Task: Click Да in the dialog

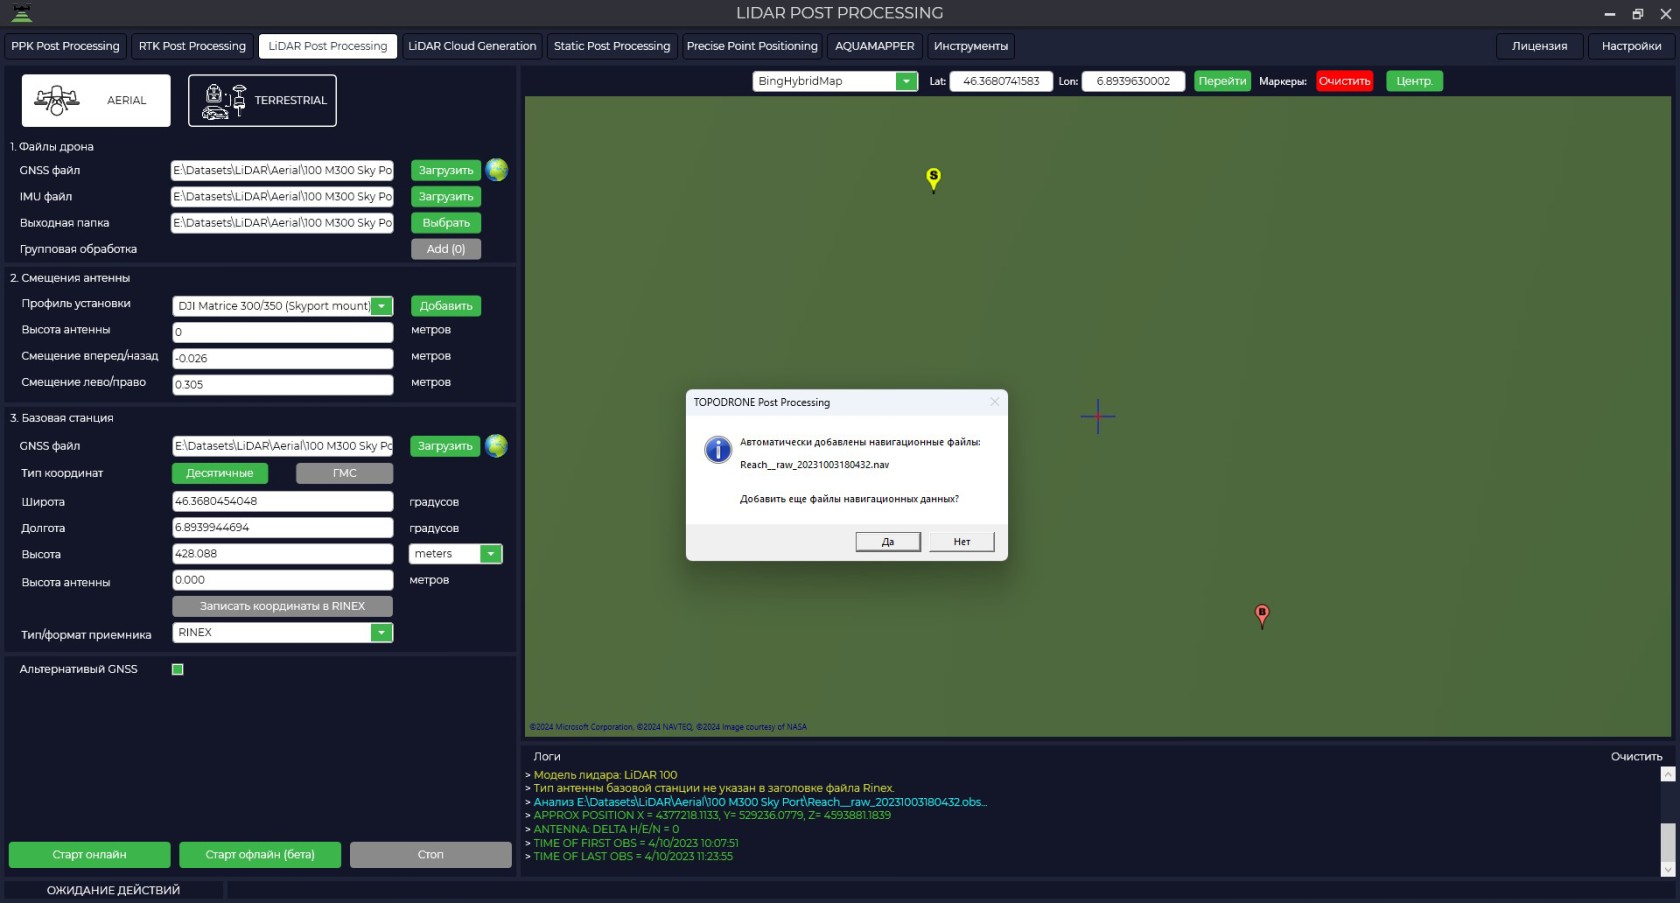Action: [888, 542]
